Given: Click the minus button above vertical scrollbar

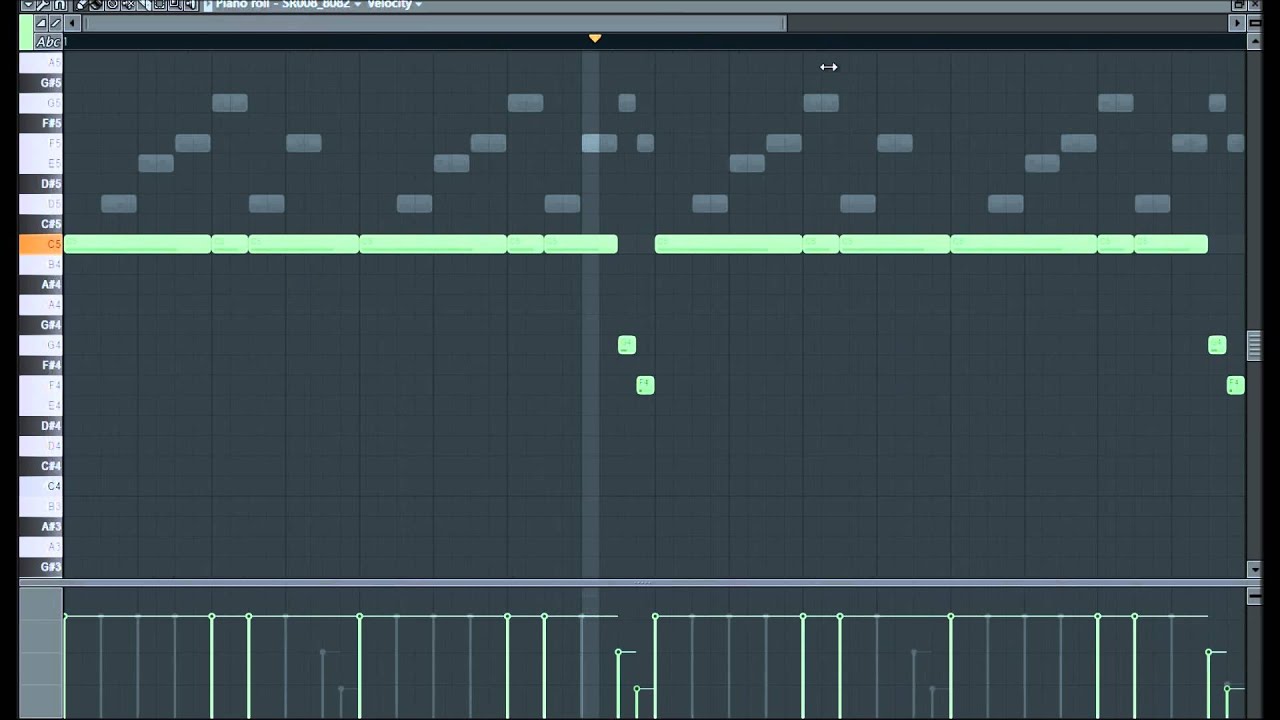Looking at the screenshot, I should [x=1255, y=23].
